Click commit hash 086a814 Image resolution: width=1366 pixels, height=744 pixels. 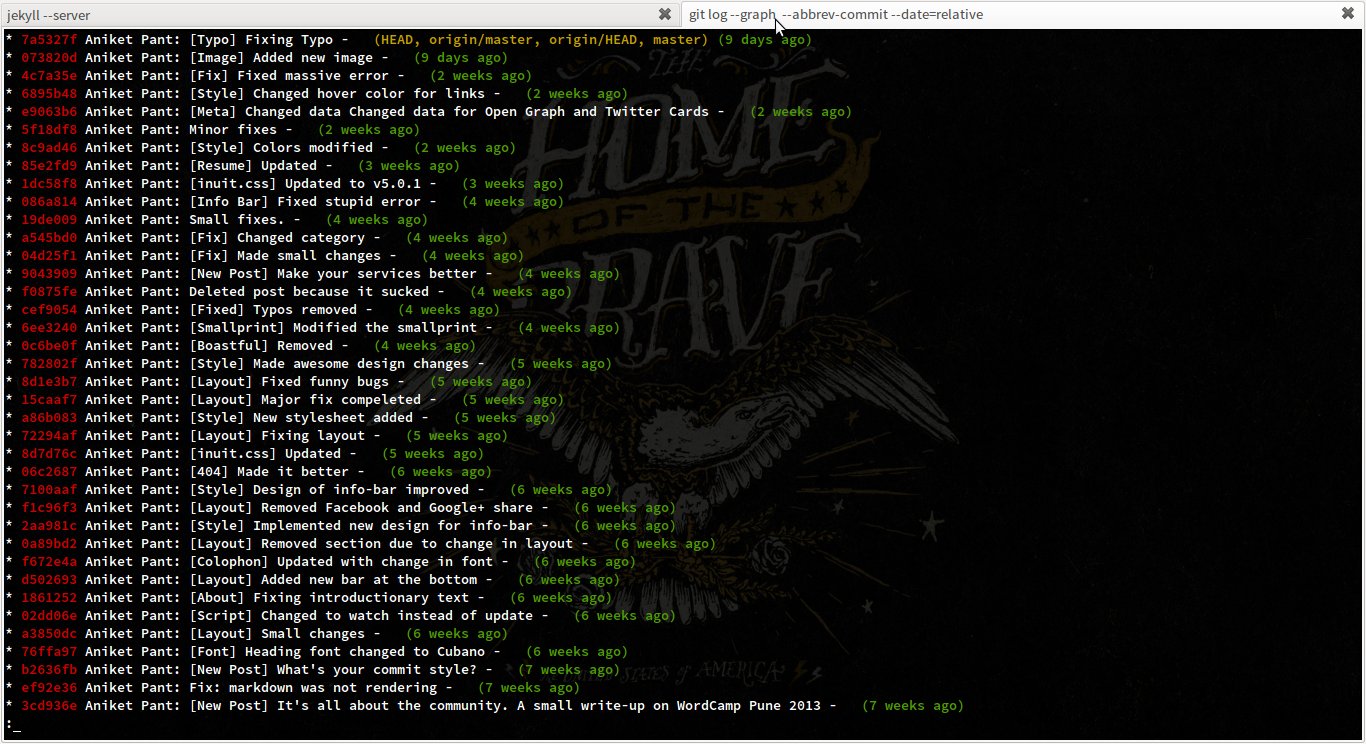point(49,202)
